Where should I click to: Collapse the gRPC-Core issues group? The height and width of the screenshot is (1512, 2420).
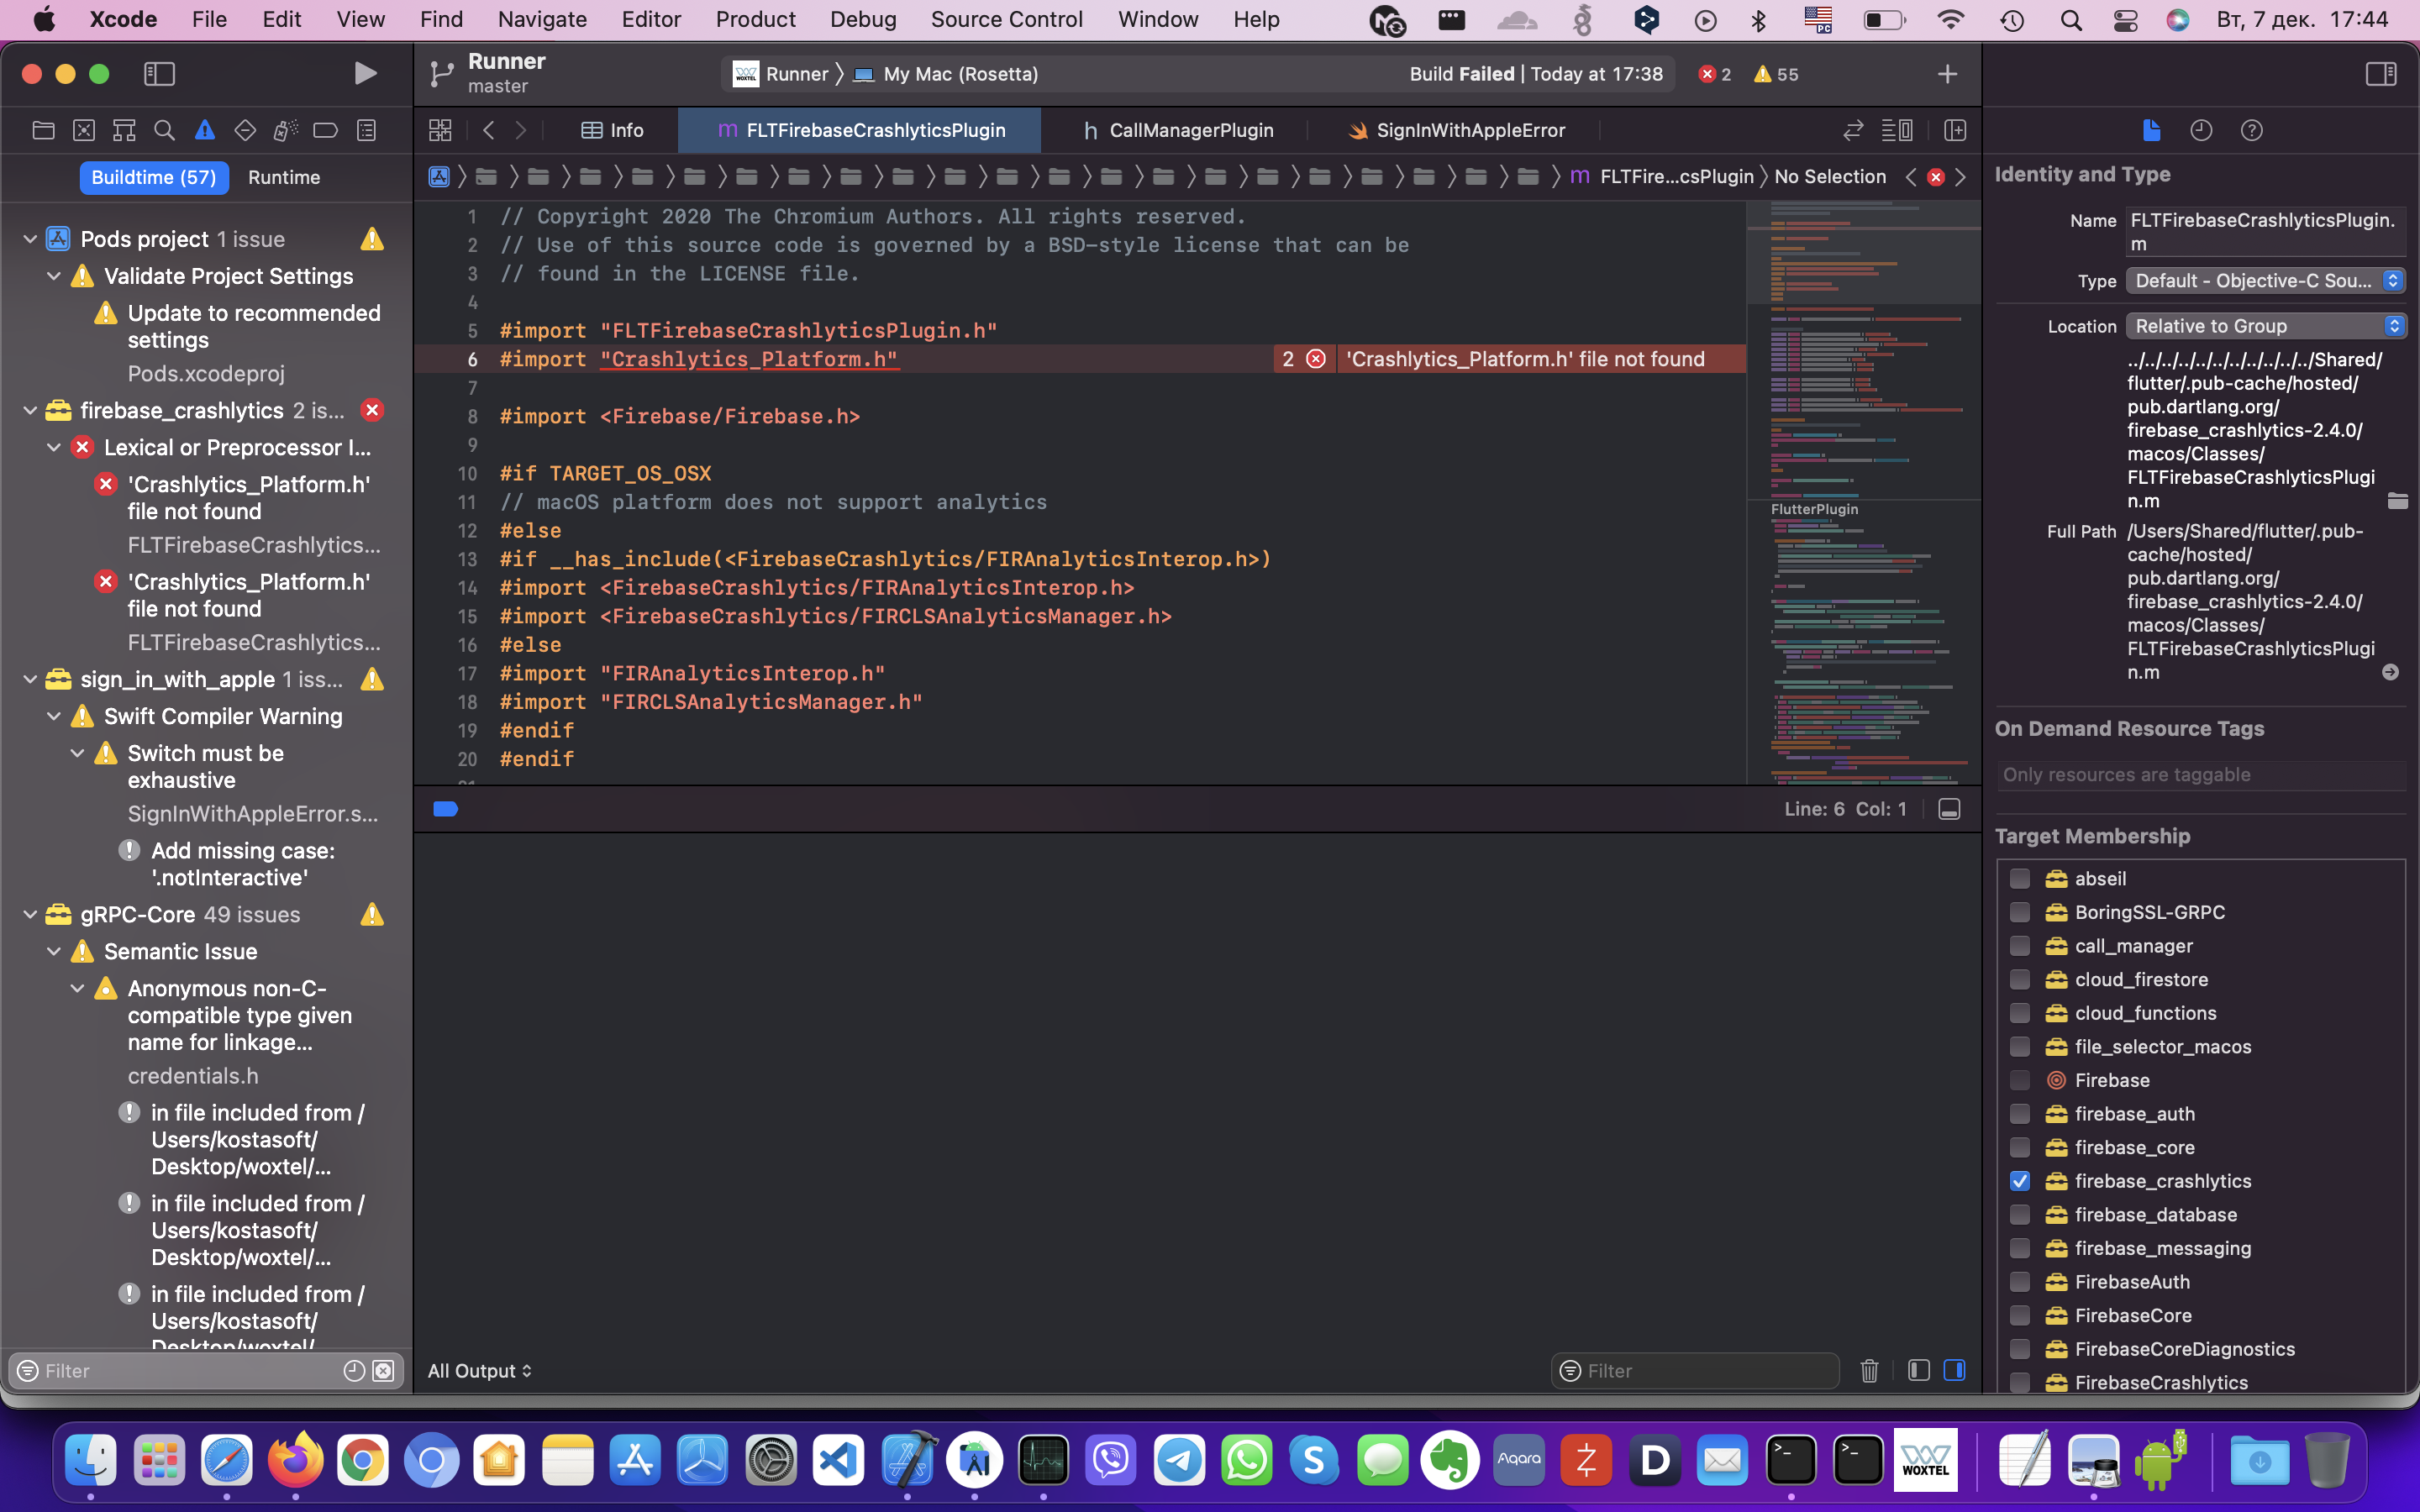point(30,914)
